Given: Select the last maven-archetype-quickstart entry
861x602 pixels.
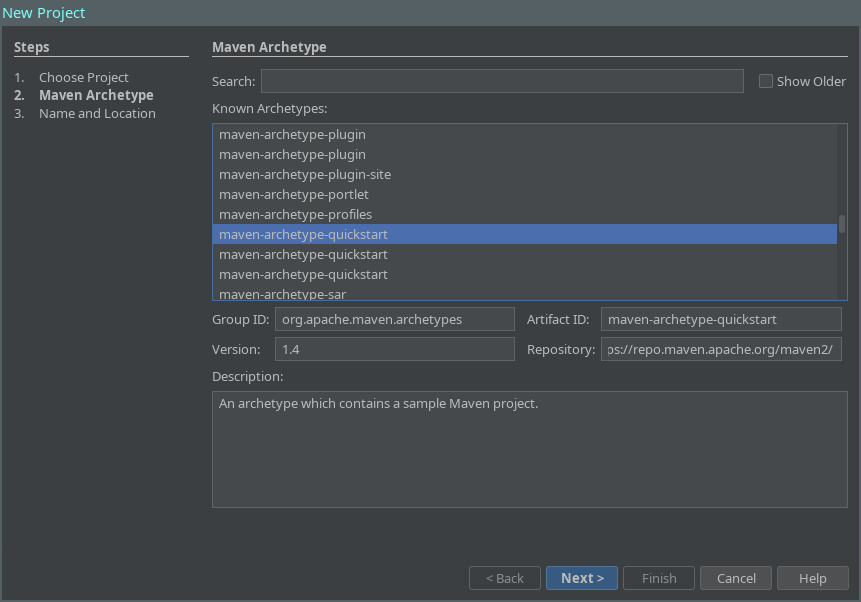Looking at the screenshot, I should 303,274.
